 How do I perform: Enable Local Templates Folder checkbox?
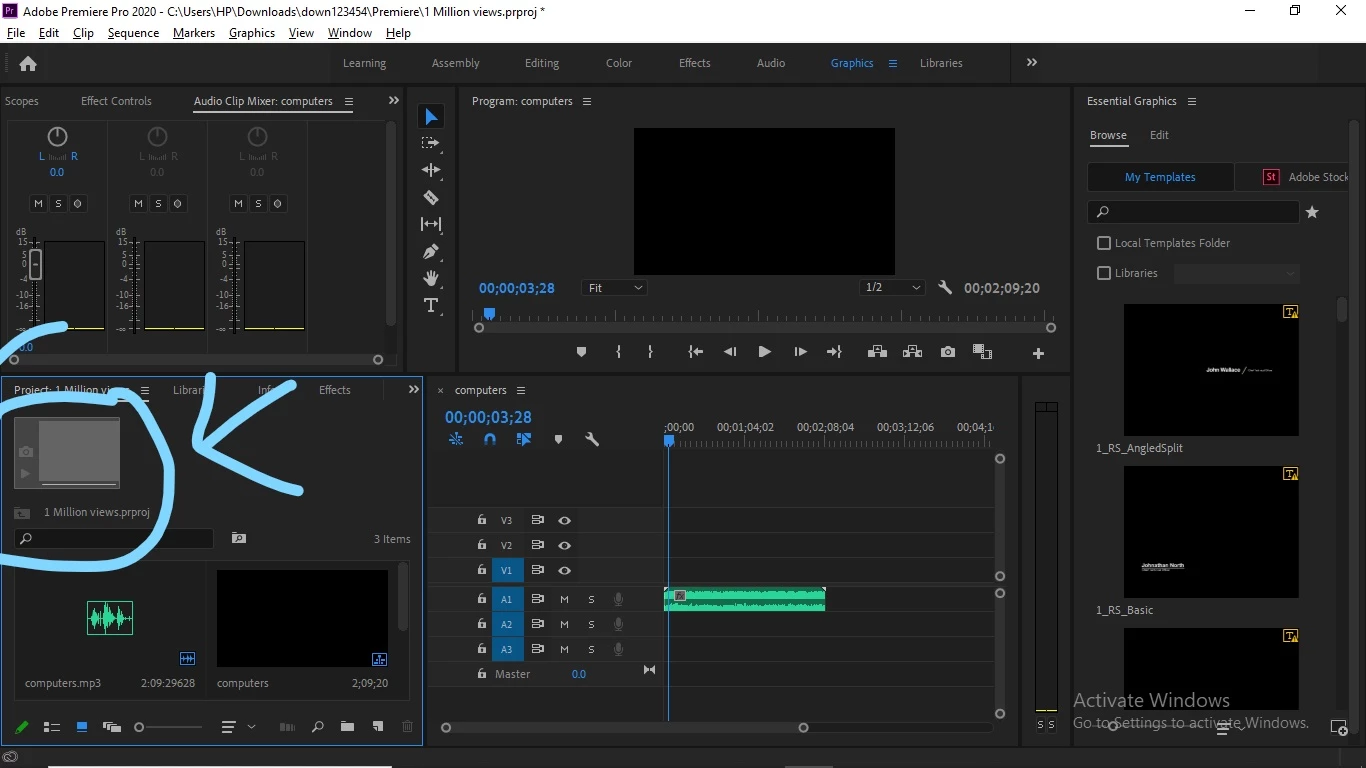pyautogui.click(x=1104, y=243)
